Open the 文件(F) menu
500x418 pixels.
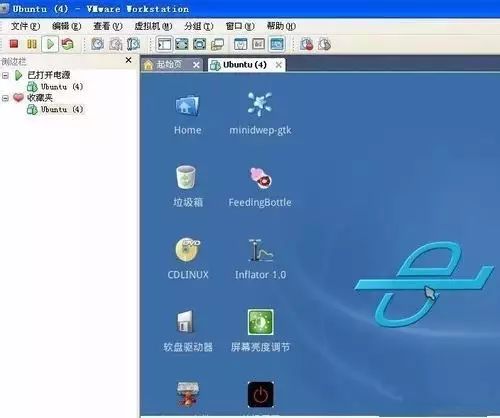[x=25, y=26]
